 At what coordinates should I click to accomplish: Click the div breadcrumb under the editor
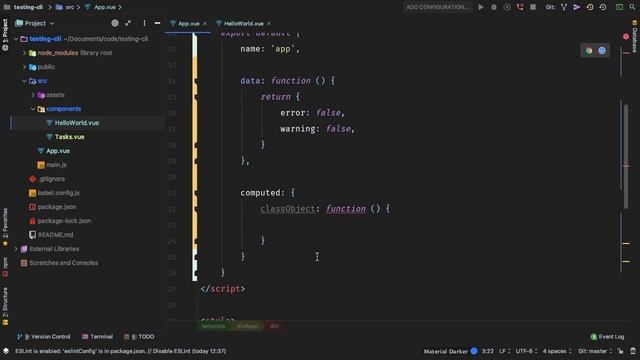274,326
